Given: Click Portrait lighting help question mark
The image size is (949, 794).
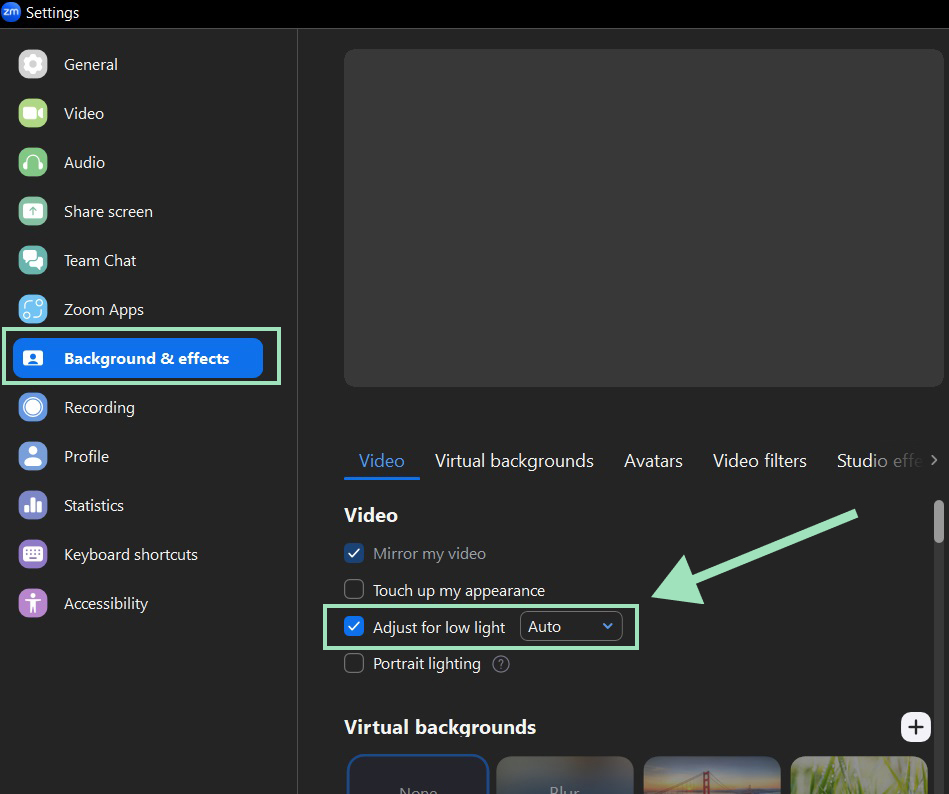Looking at the screenshot, I should [x=501, y=664].
